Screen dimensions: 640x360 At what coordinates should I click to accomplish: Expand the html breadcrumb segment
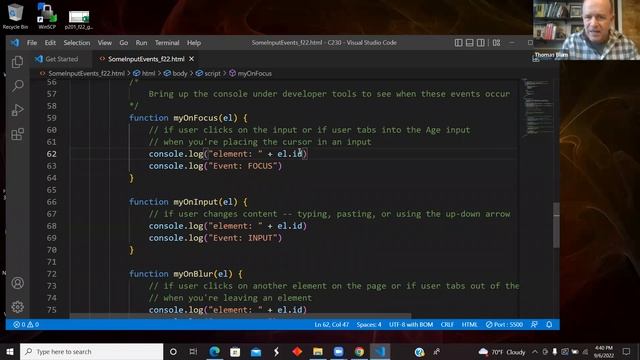144,73
